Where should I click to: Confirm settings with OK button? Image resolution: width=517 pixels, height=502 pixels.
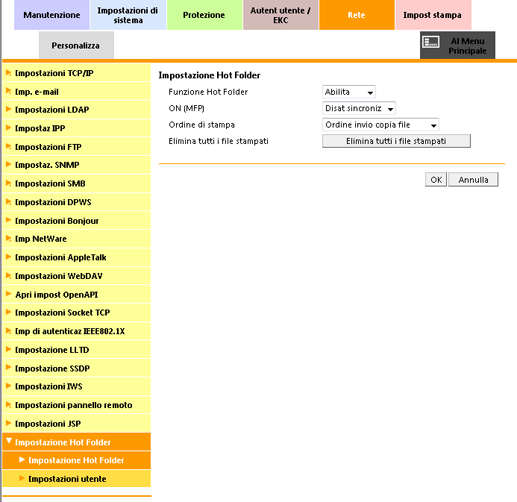(x=436, y=180)
